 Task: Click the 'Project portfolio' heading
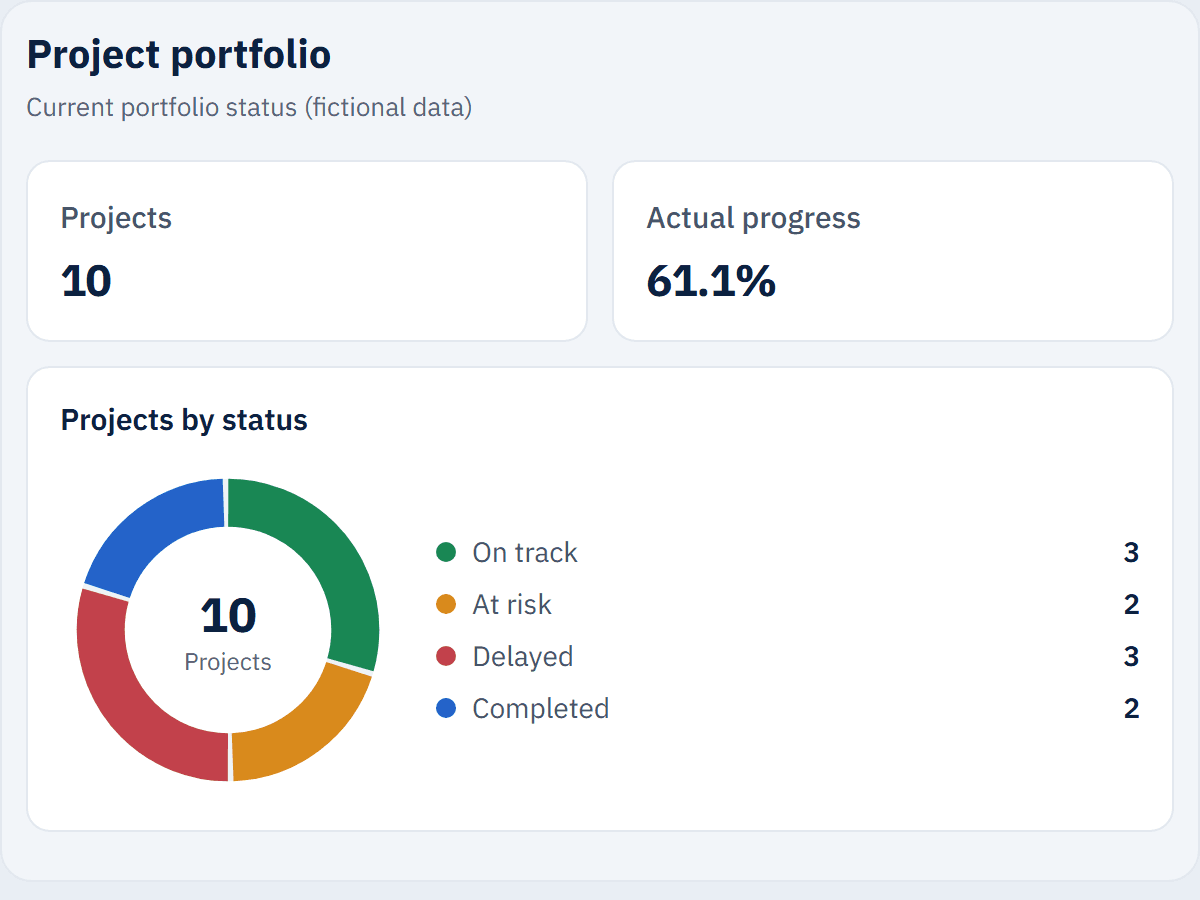point(179,54)
